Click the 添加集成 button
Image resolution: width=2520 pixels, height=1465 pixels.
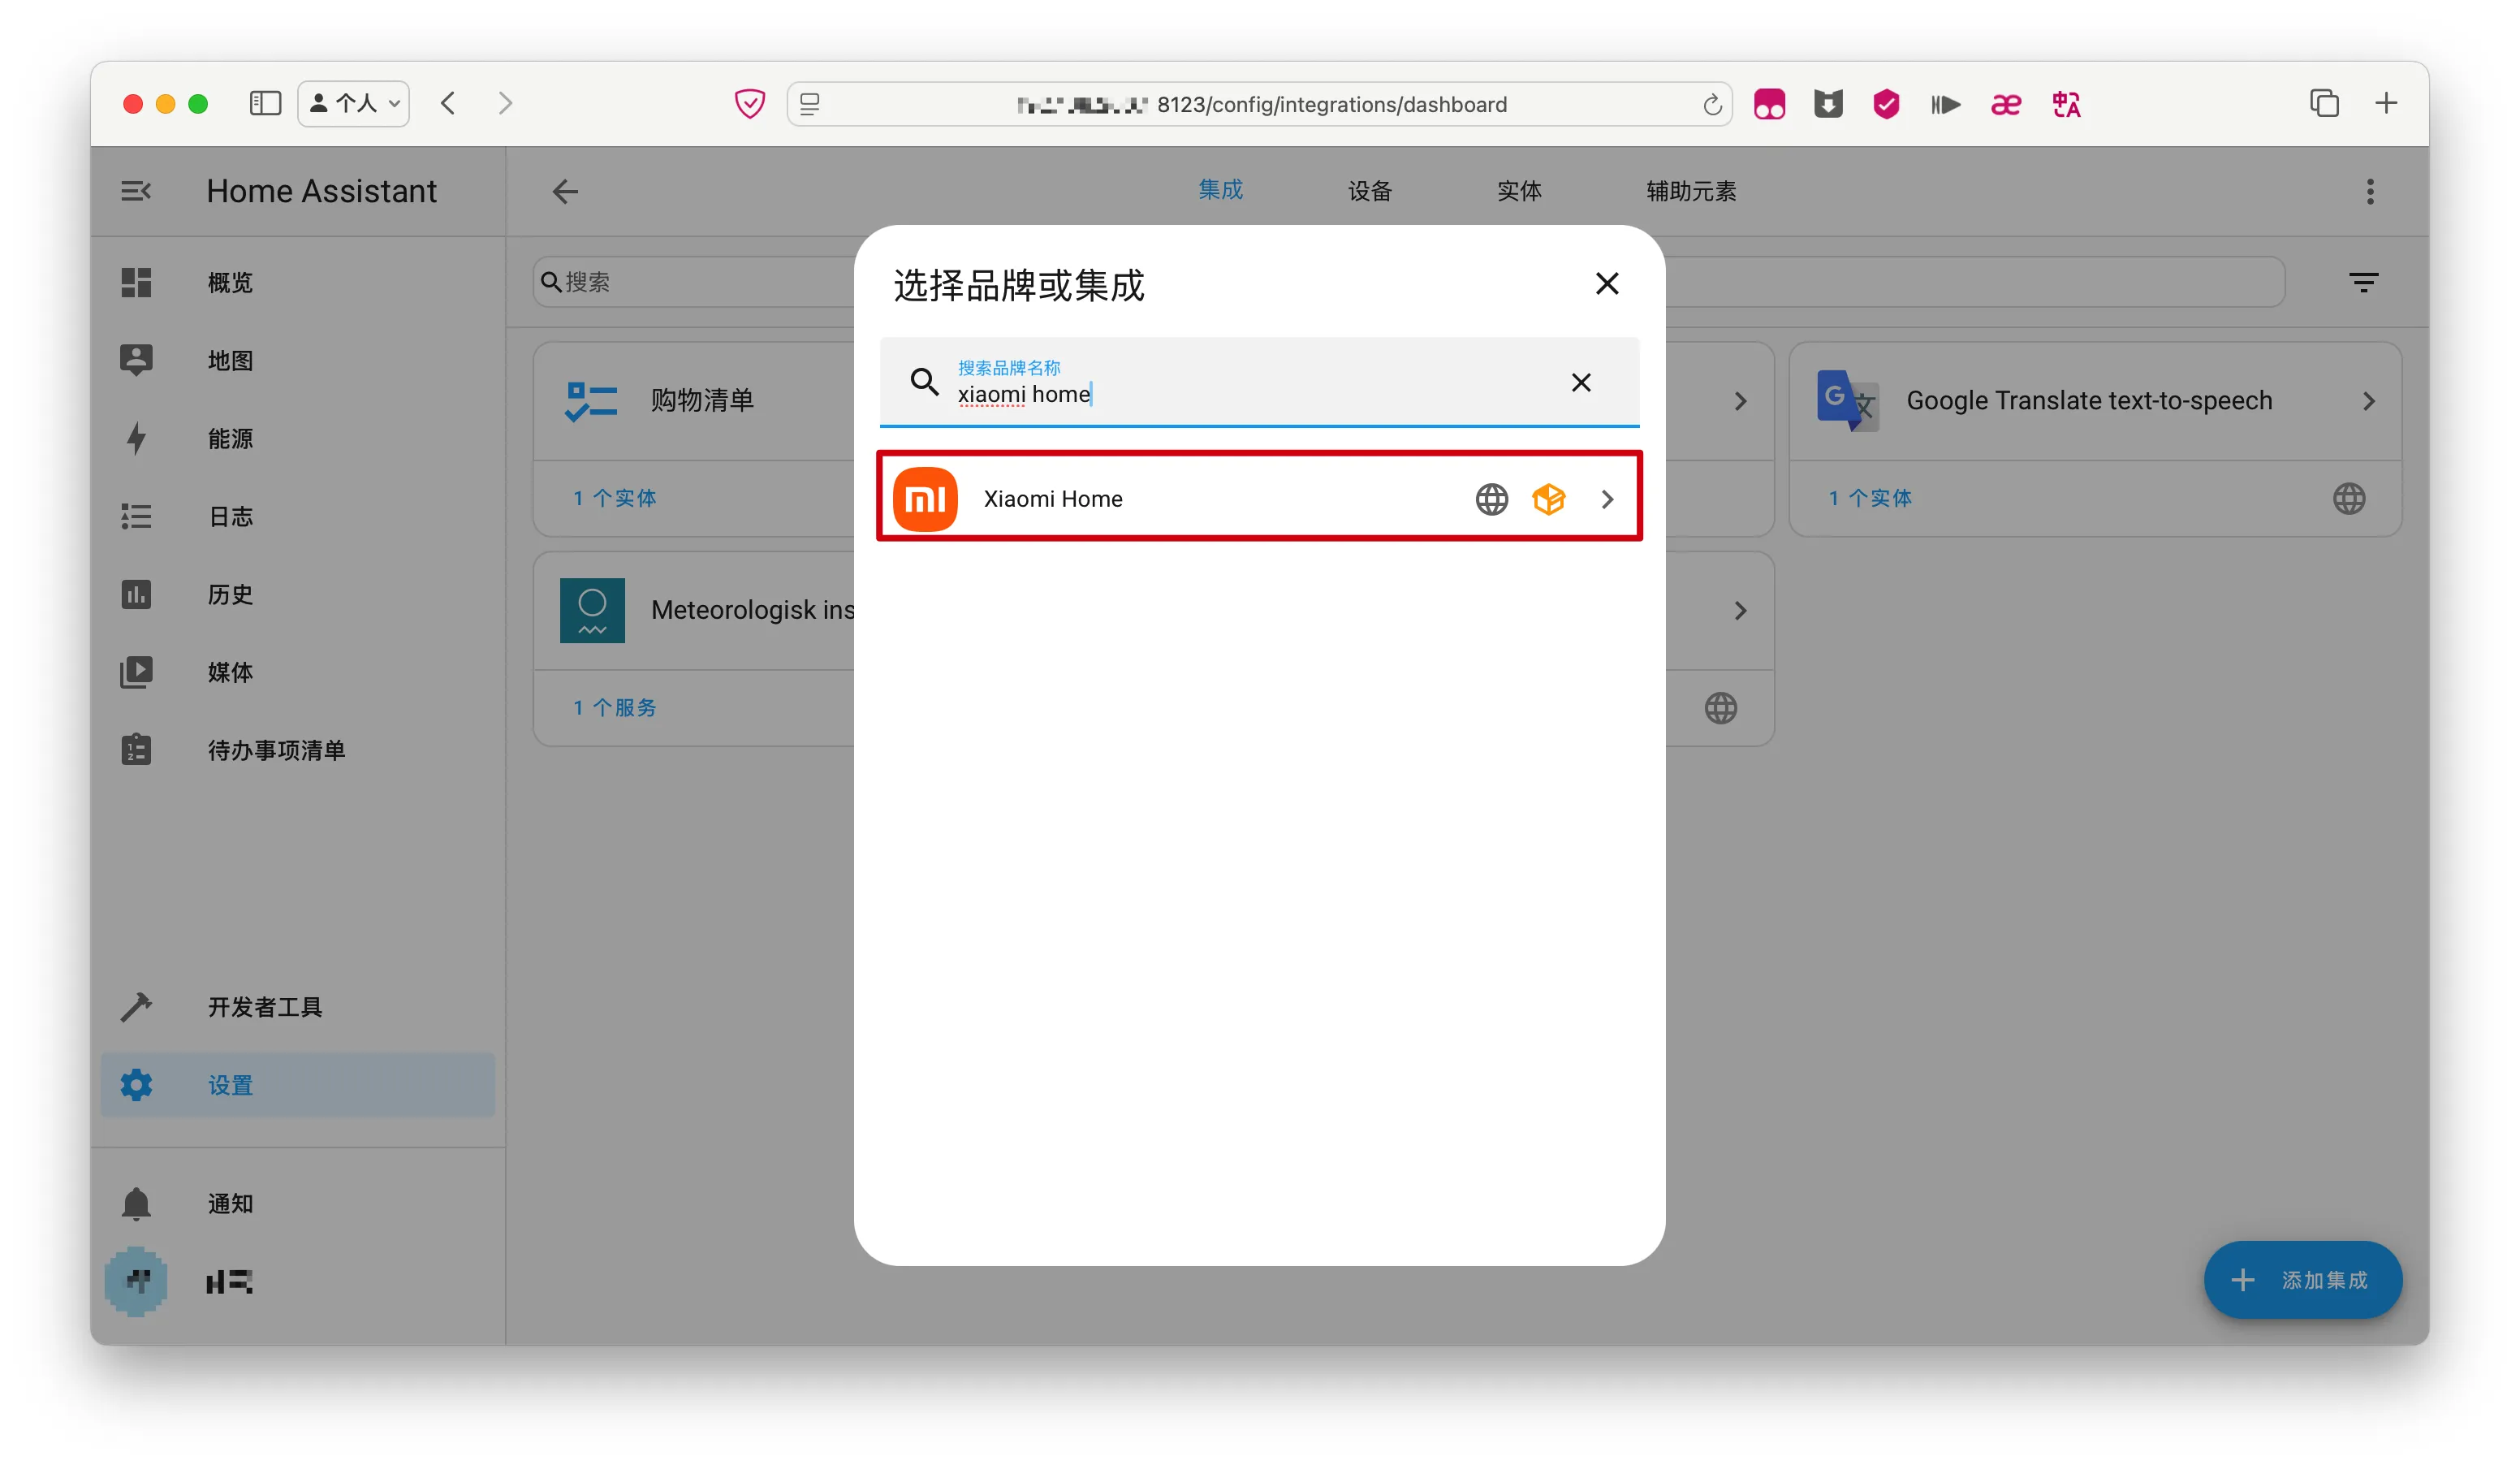coord(2303,1280)
